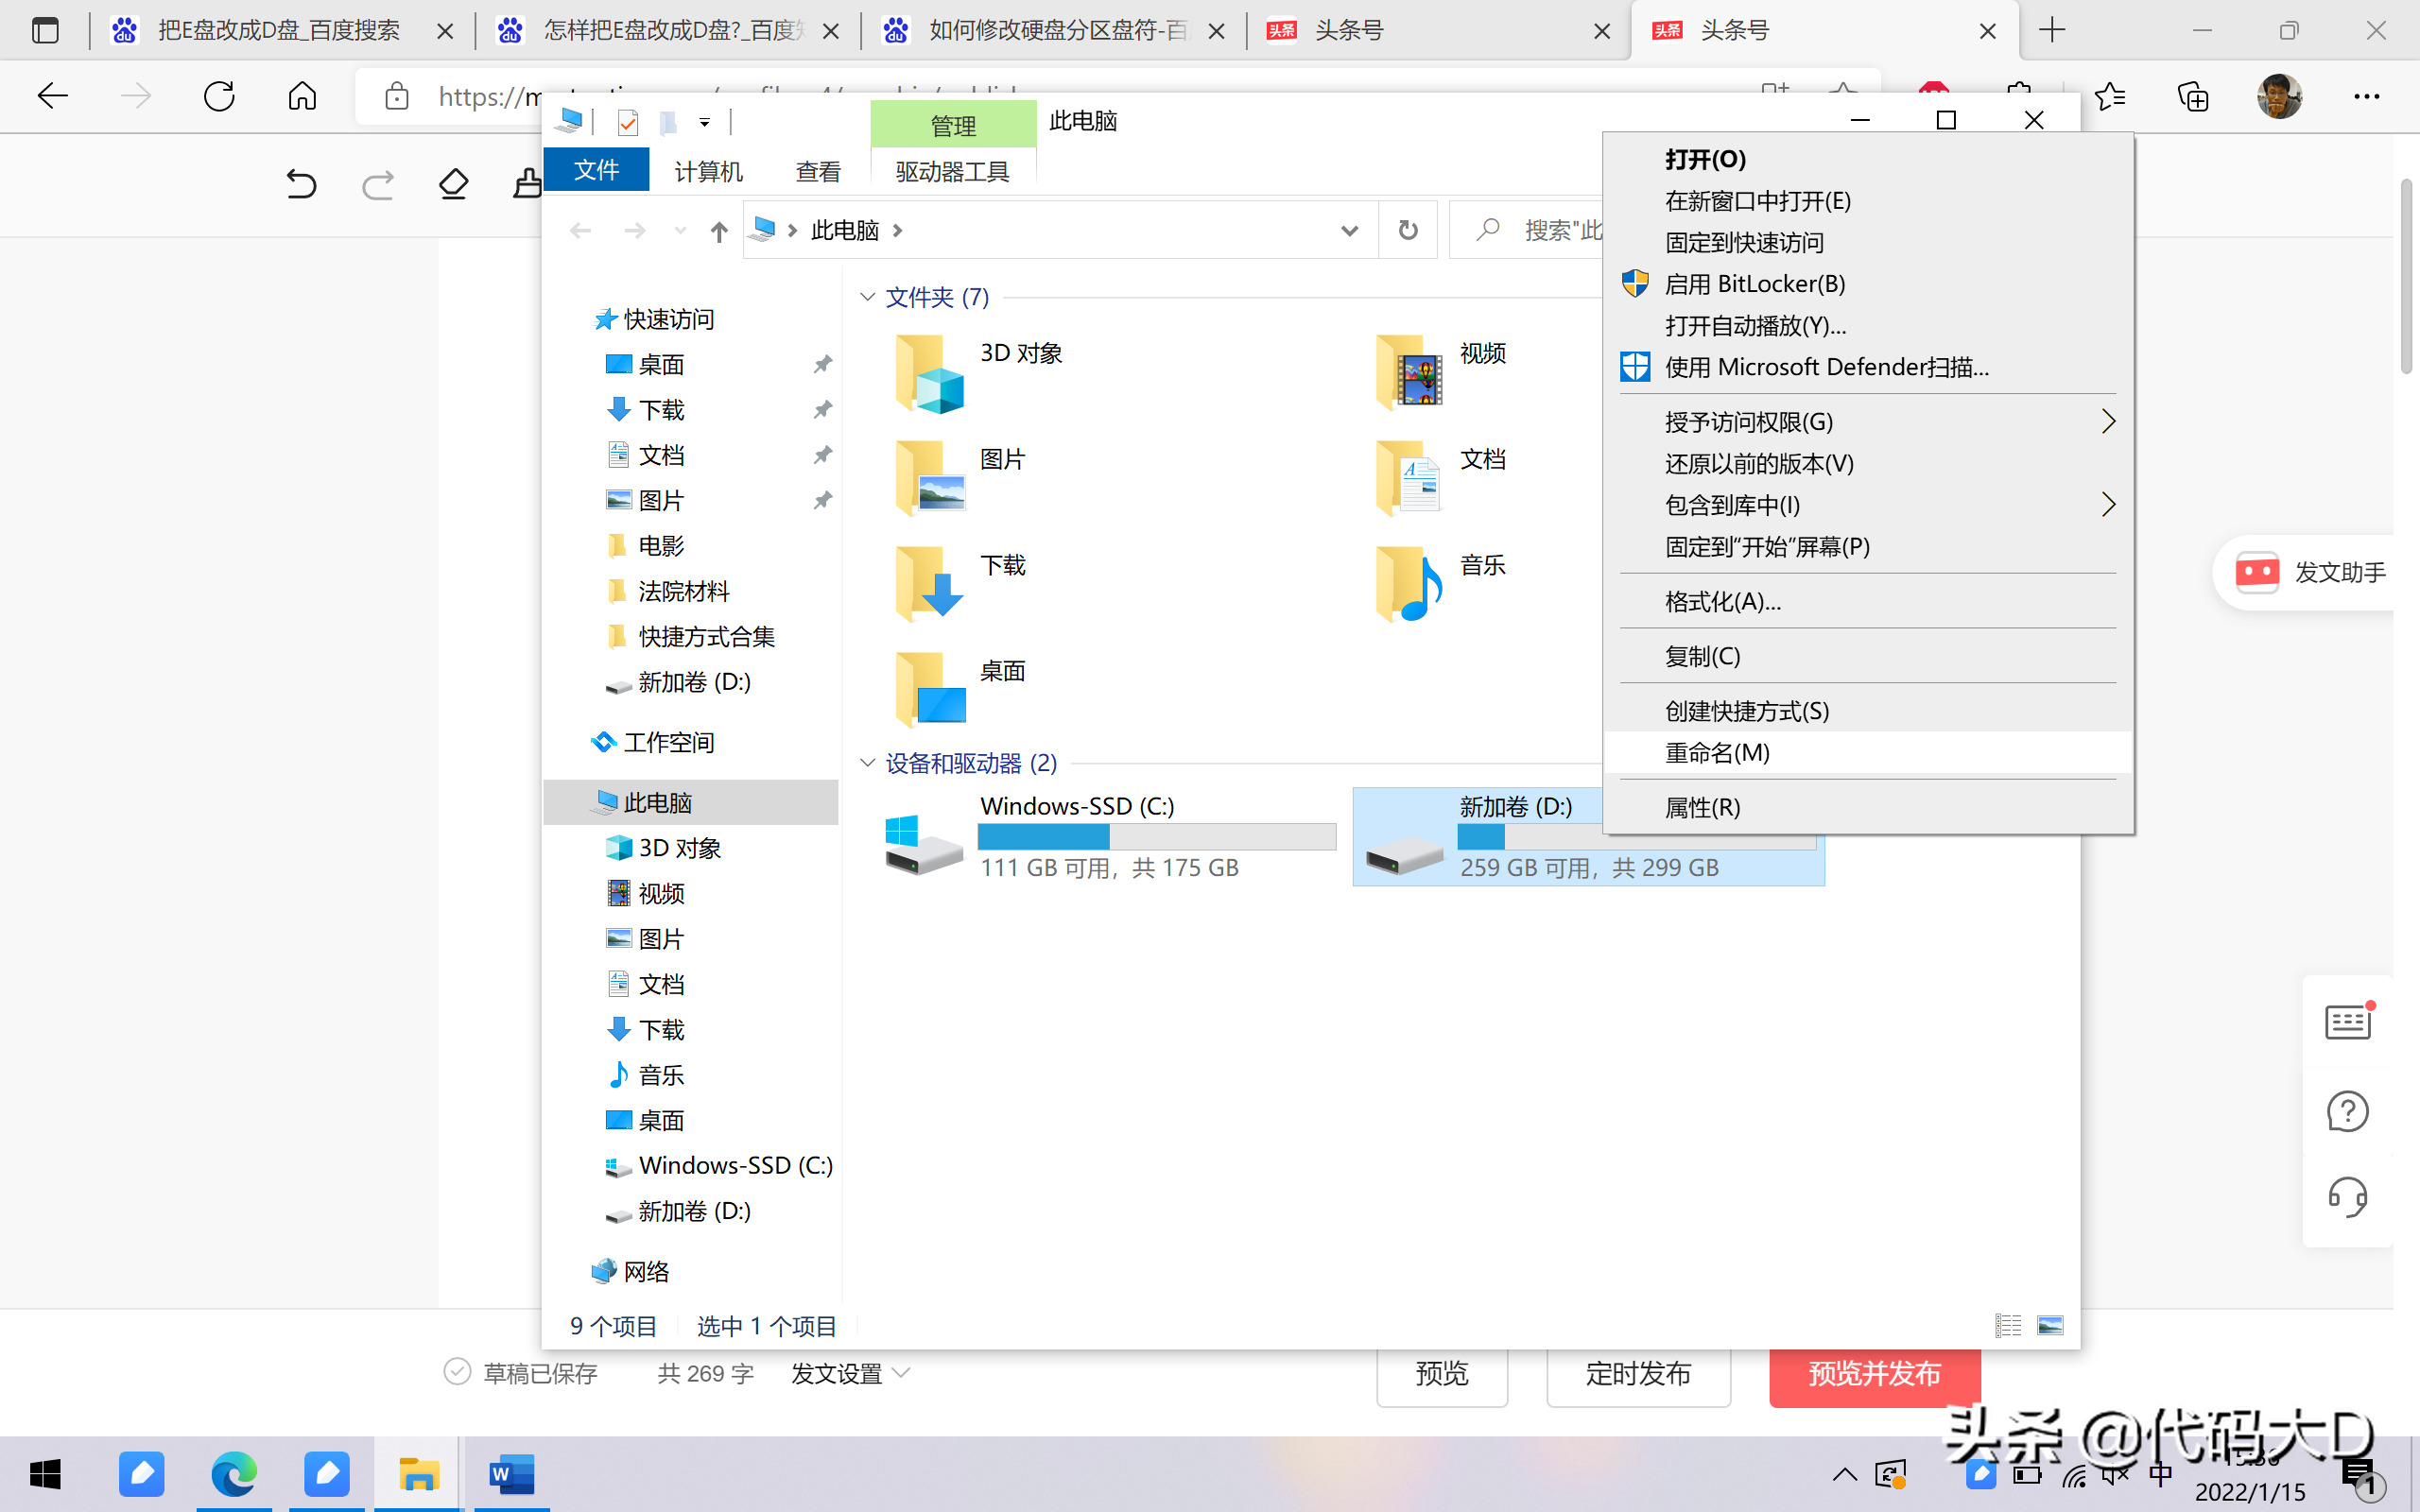Click the Explorer up-directory arrow

point(719,231)
